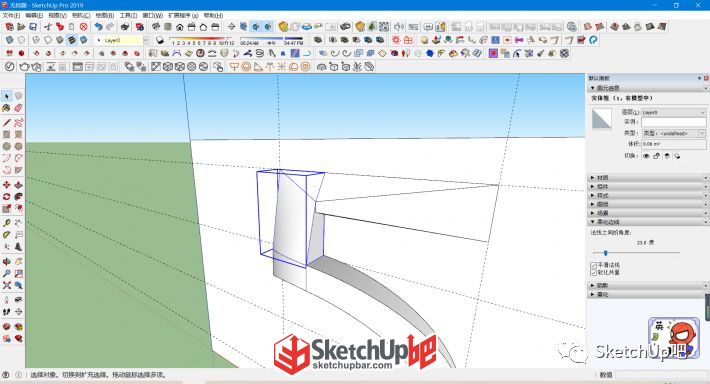This screenshot has width=710, height=384.
Task: Select the Rotate tool
Action: pyautogui.click(x=6, y=197)
